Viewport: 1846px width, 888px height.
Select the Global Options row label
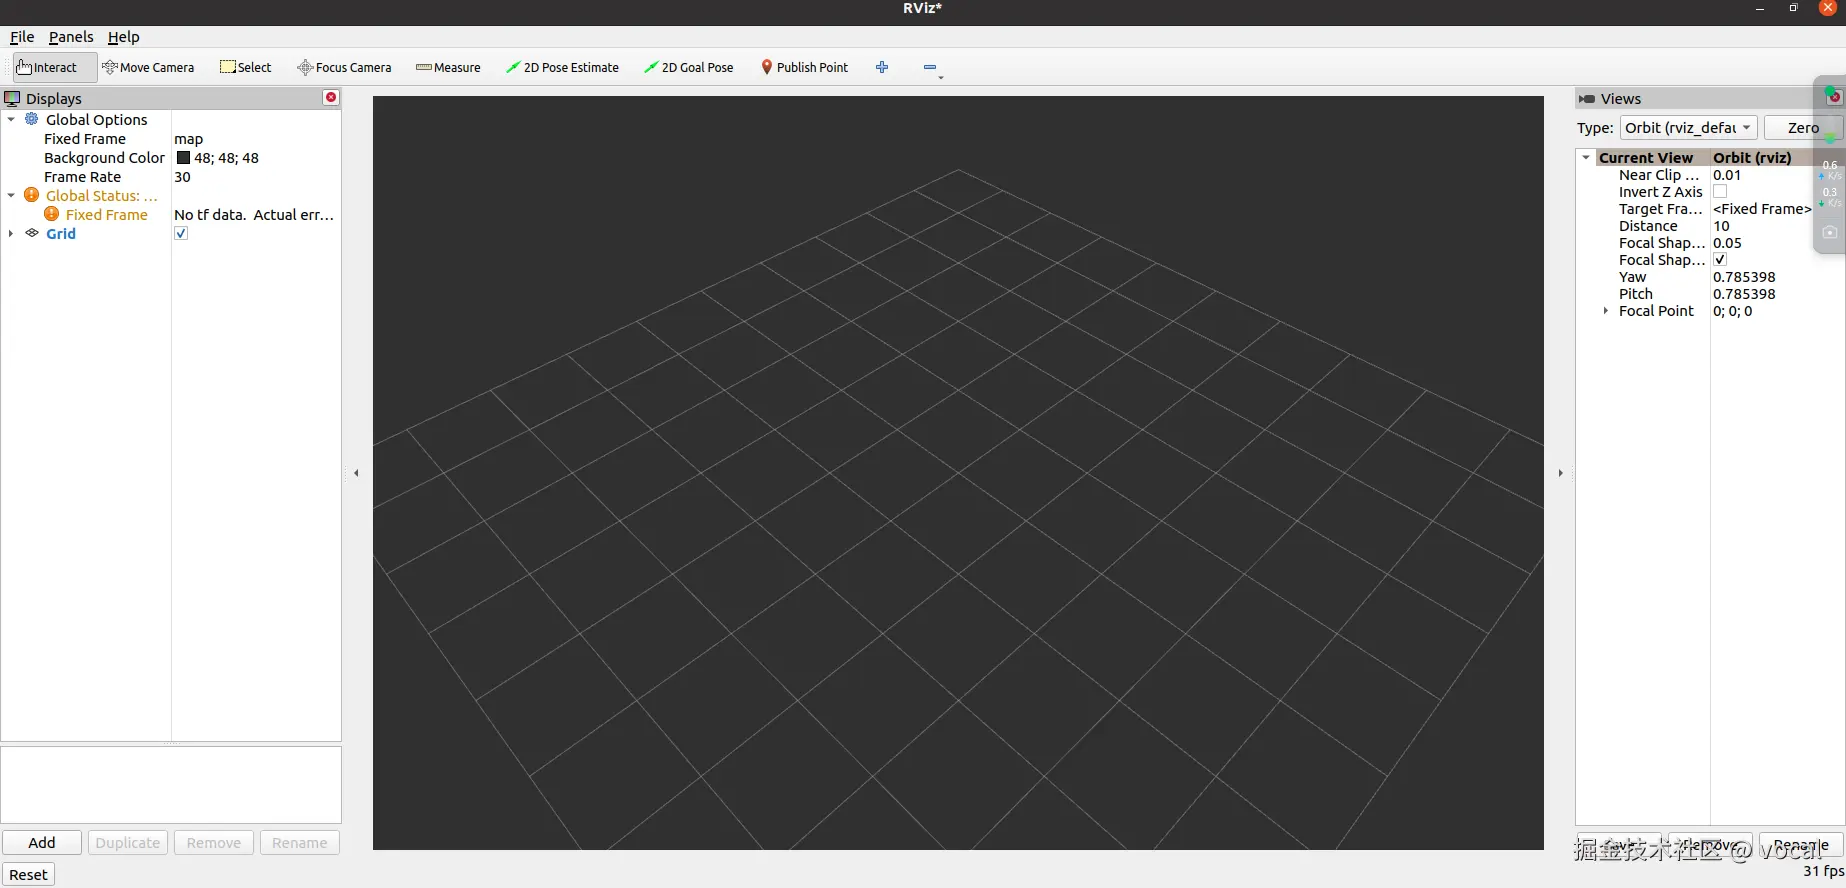point(97,119)
